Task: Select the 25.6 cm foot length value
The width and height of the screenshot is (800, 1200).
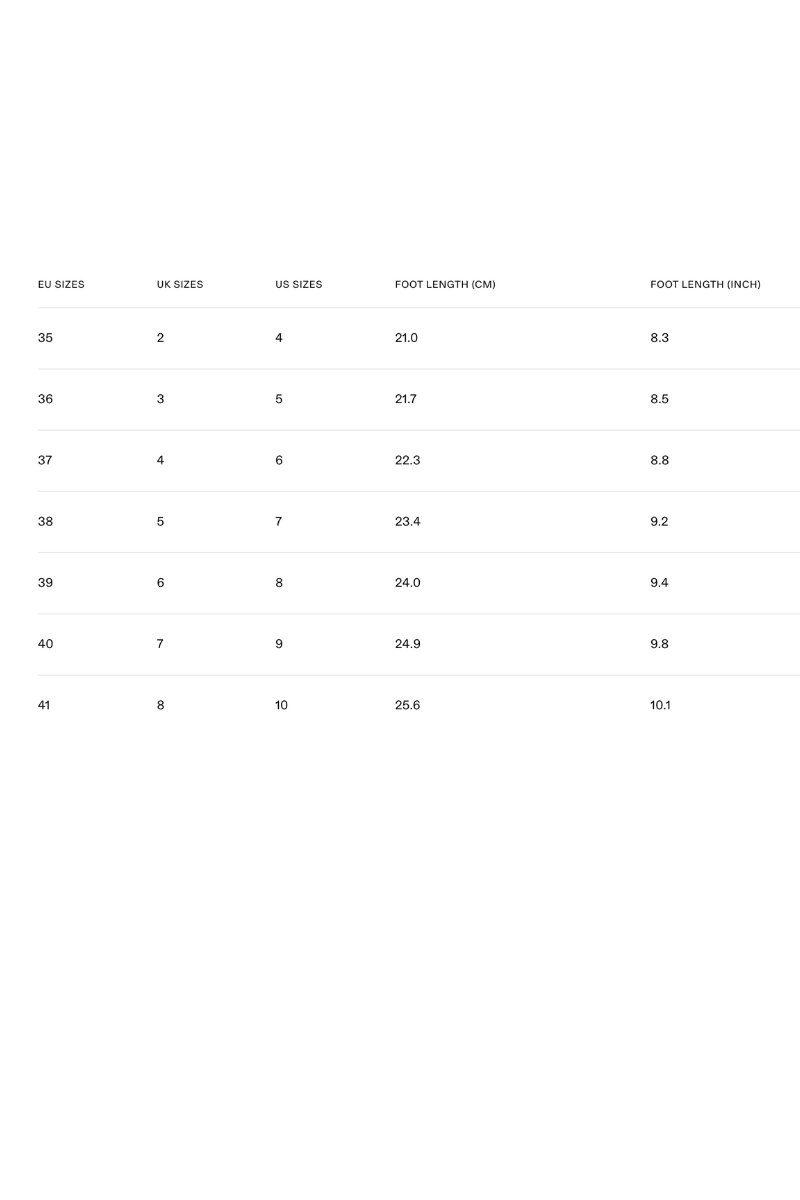Action: tap(407, 705)
